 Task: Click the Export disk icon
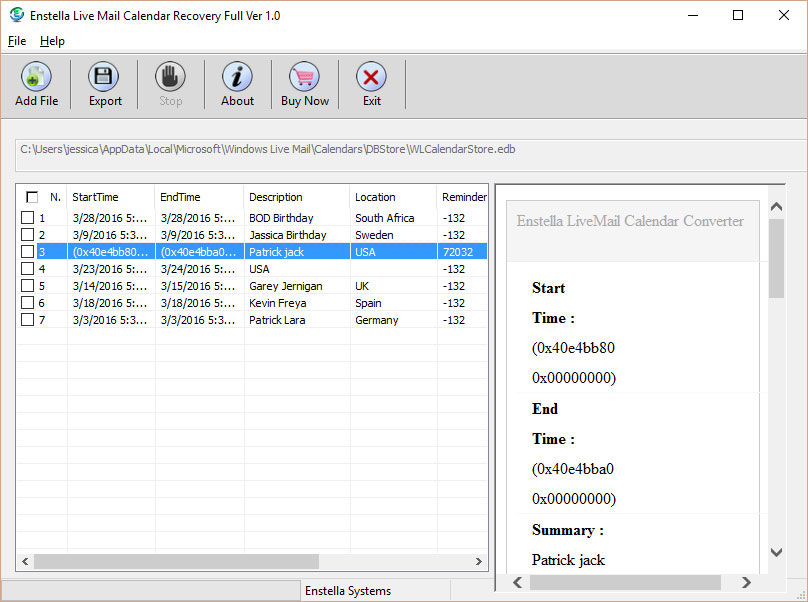coord(104,78)
